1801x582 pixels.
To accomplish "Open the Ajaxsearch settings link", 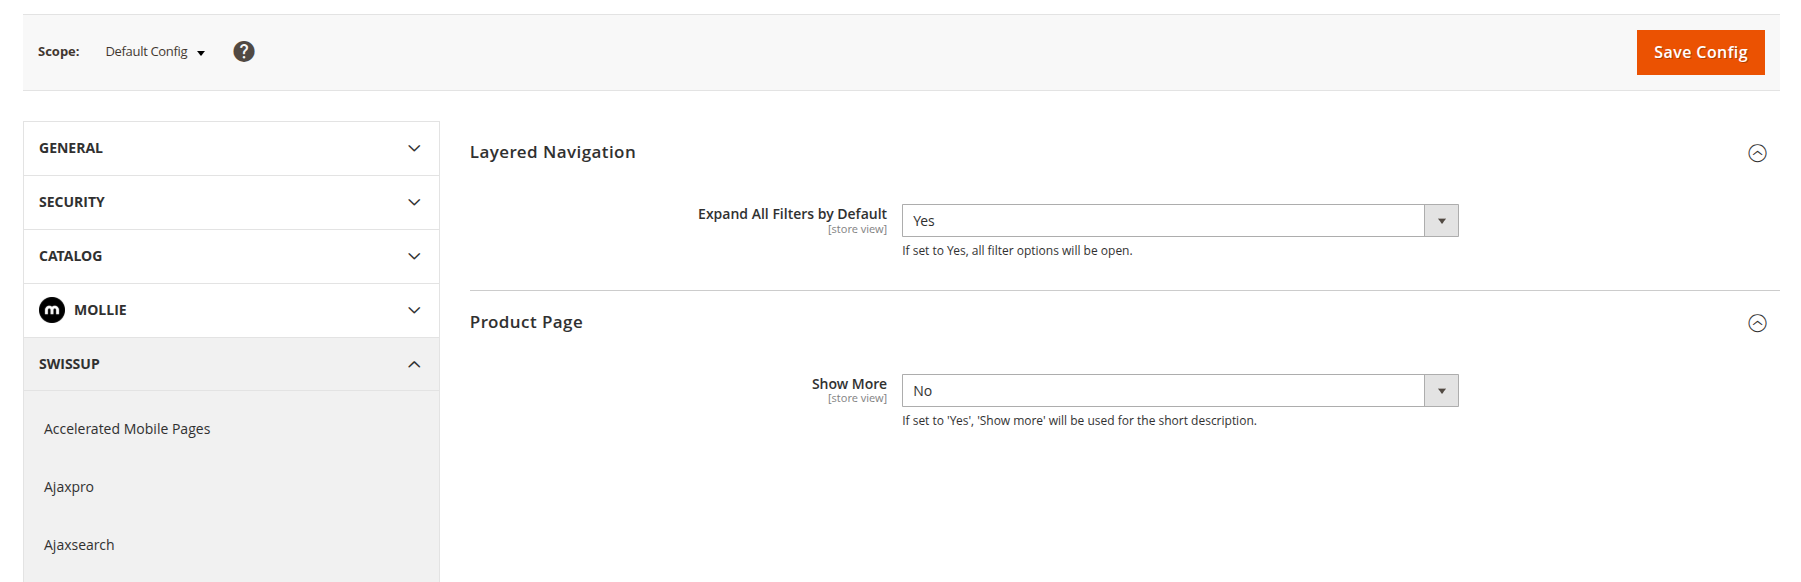I will tap(79, 545).
